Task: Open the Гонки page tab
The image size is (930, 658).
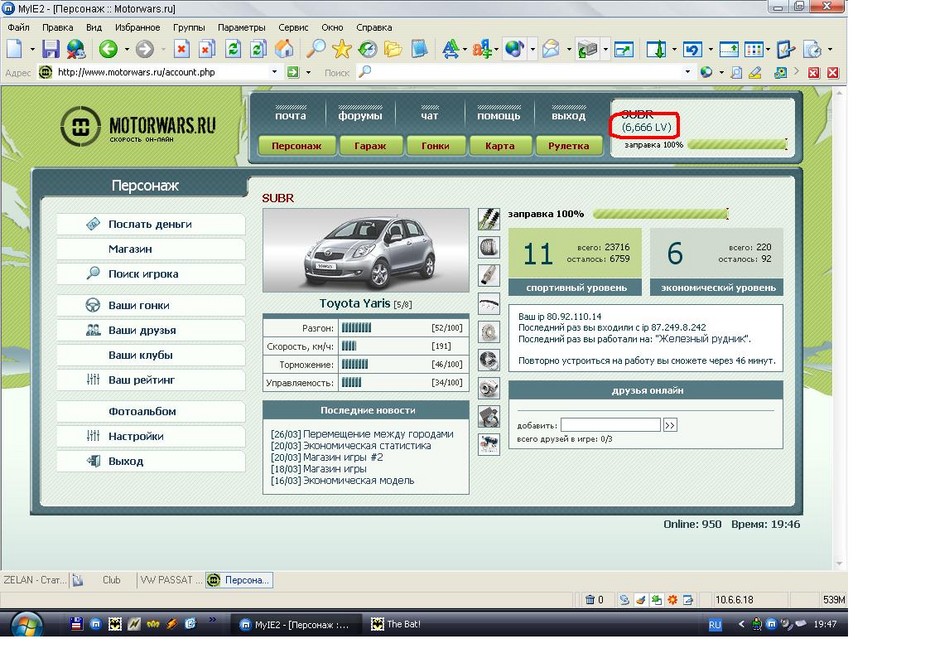Action: (435, 146)
